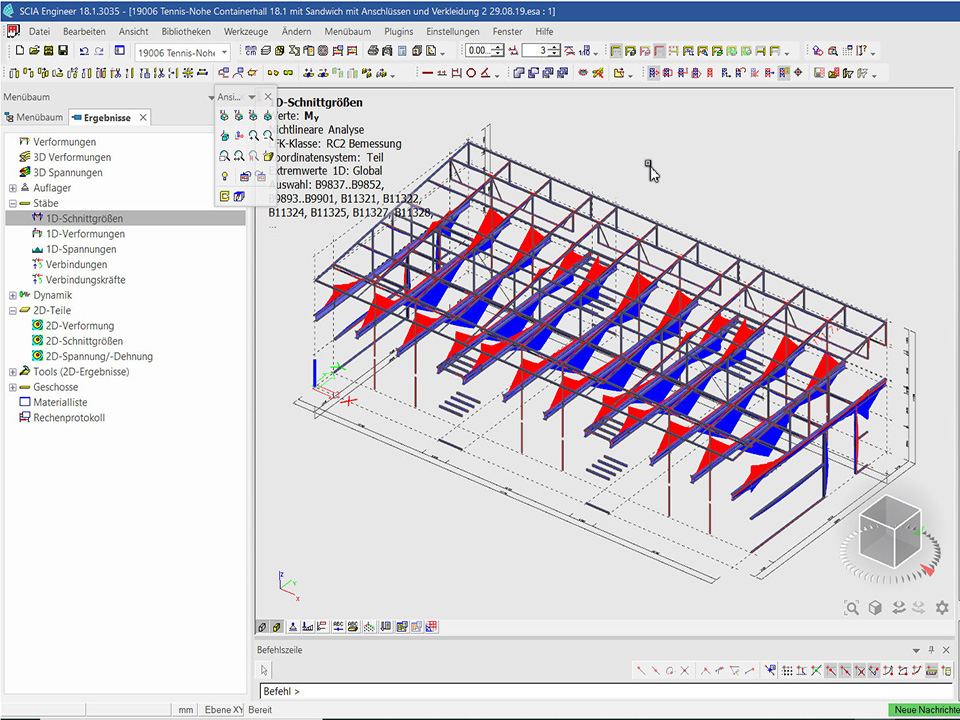Open the project selector dropdown 19006 Tennis-Nohe
This screenshot has width=960, height=720.
(x=183, y=52)
